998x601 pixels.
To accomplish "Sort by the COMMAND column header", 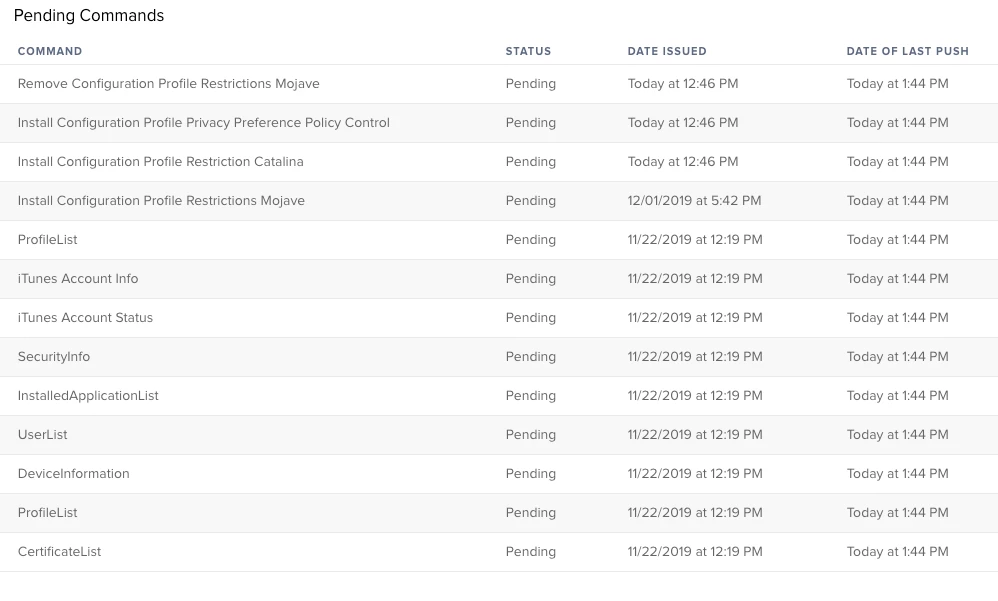I will [x=50, y=51].
